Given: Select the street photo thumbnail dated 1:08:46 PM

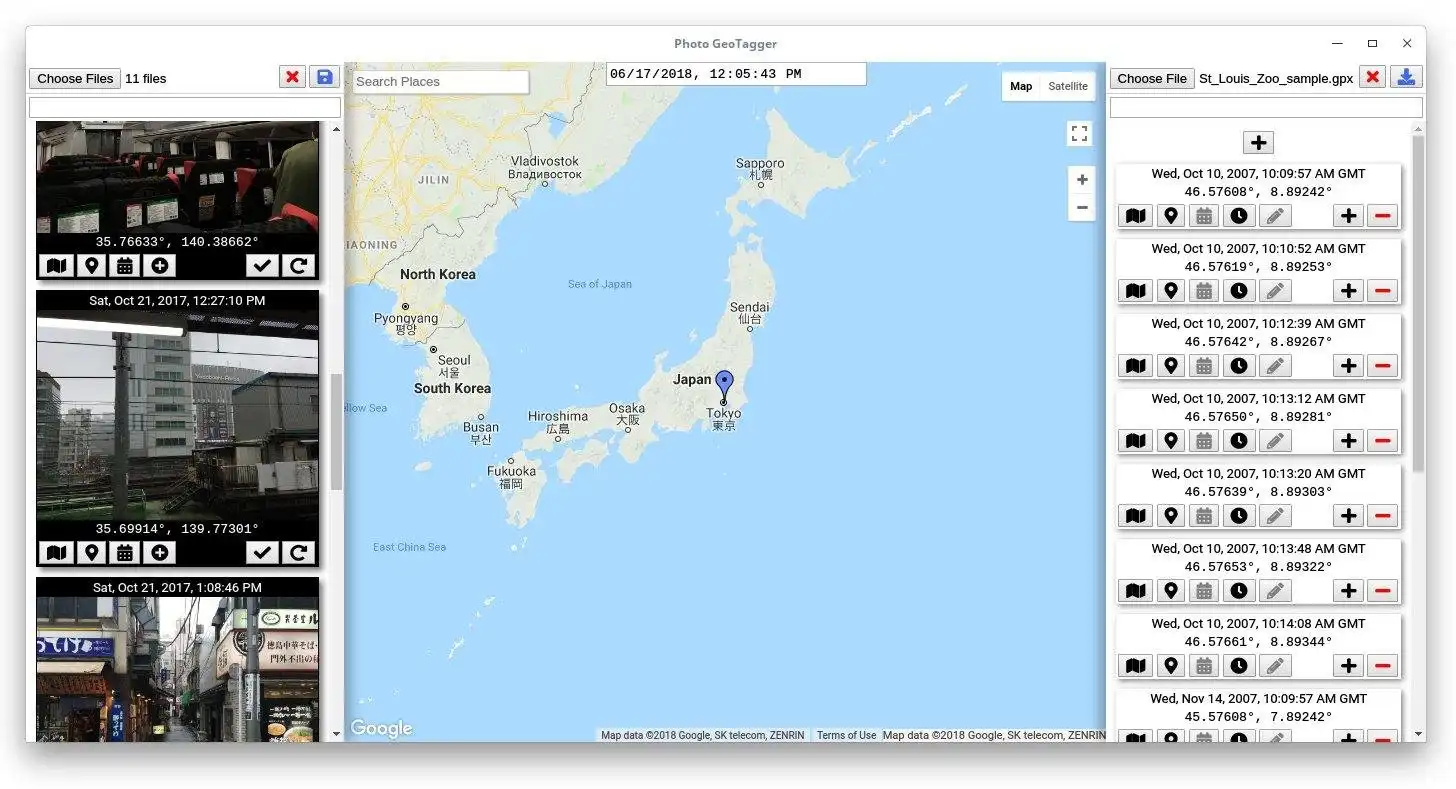Looking at the screenshot, I should click(x=178, y=669).
